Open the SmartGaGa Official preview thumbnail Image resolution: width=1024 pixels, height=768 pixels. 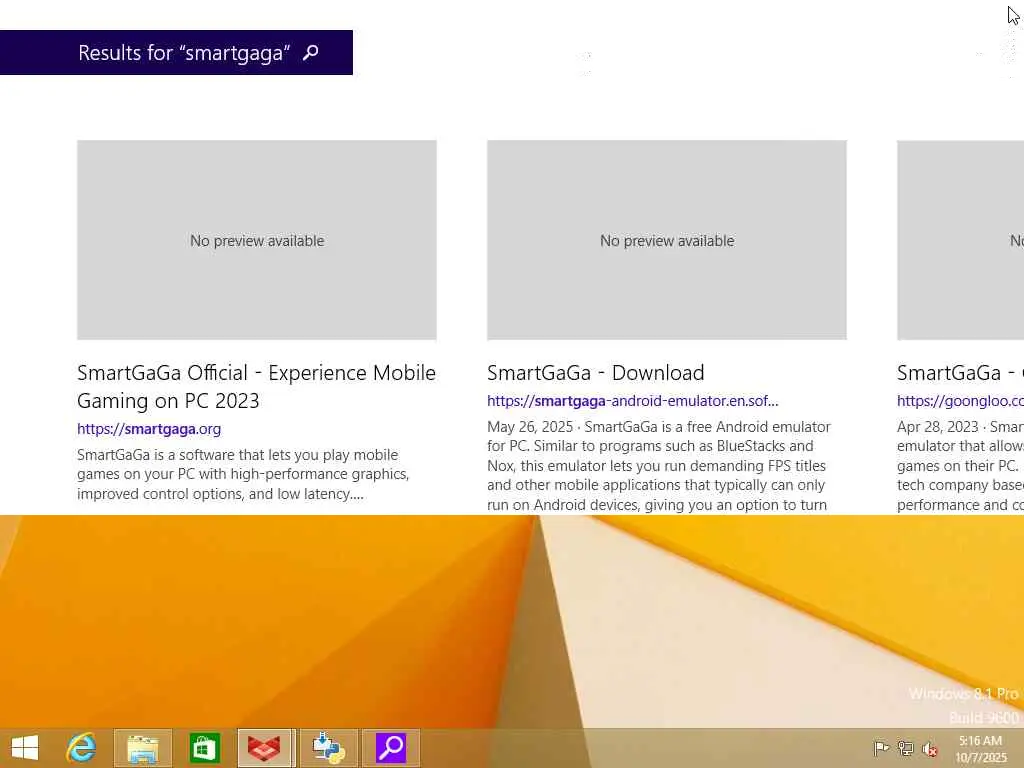click(257, 240)
